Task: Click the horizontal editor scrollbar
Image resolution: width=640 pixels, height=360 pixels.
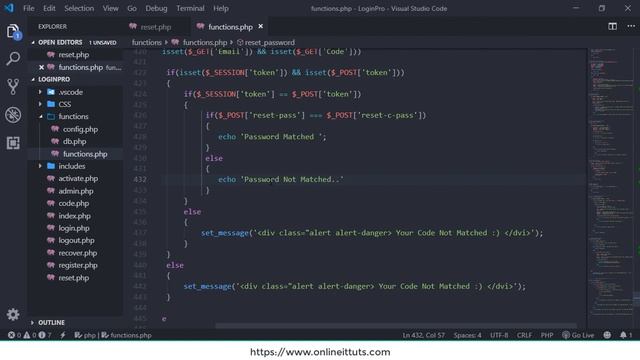Action: (x=396, y=326)
